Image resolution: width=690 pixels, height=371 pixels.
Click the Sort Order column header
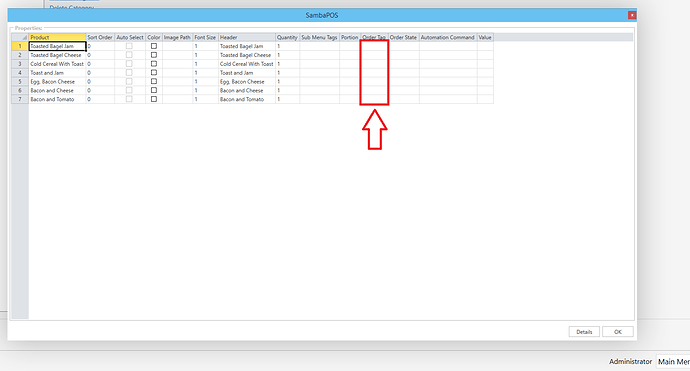[100, 37]
